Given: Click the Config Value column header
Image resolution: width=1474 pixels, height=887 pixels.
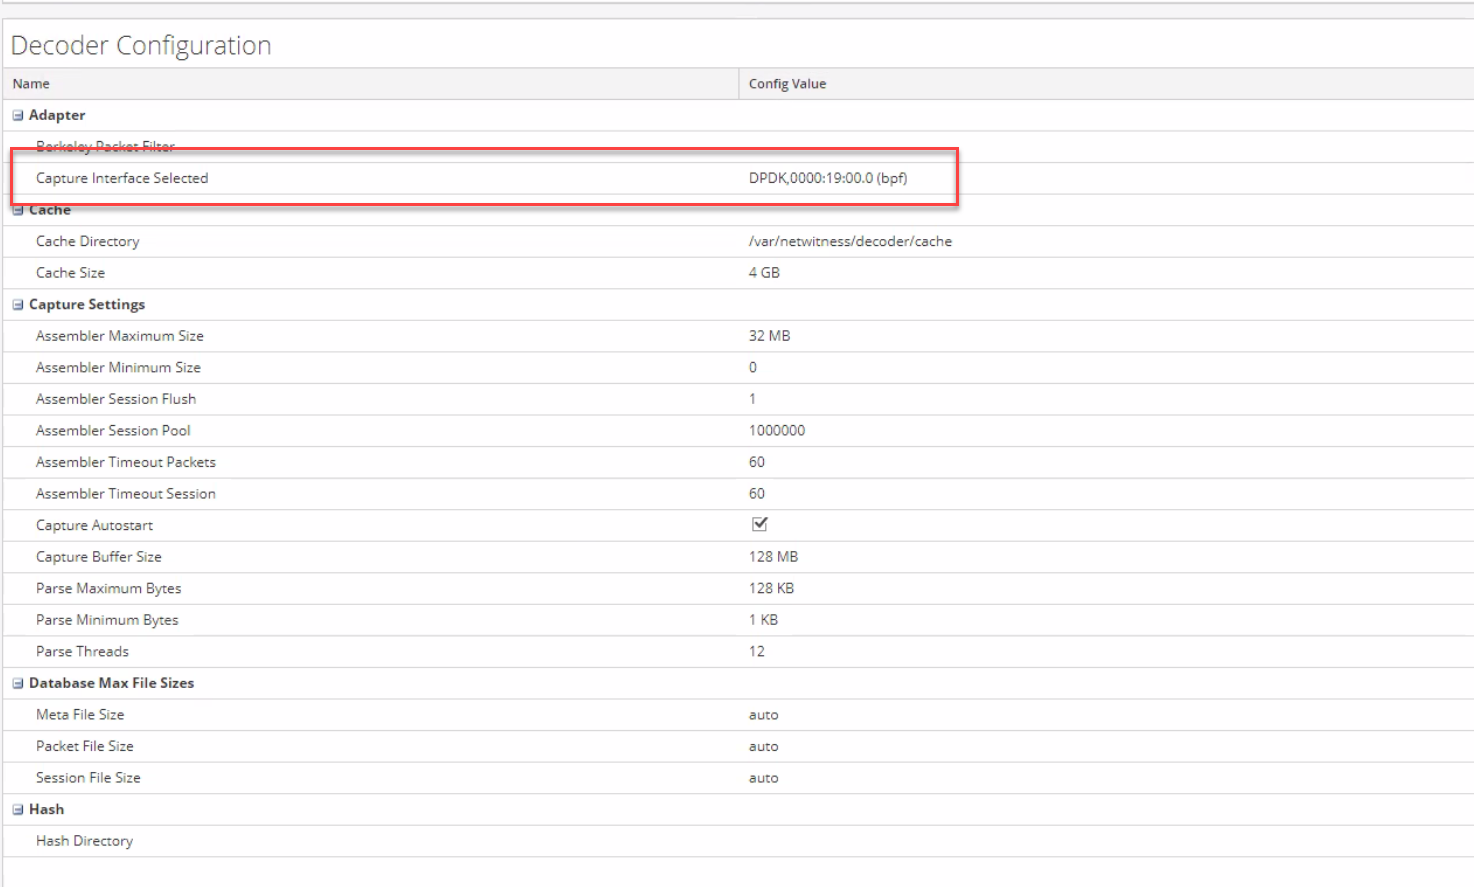Looking at the screenshot, I should 787,84.
